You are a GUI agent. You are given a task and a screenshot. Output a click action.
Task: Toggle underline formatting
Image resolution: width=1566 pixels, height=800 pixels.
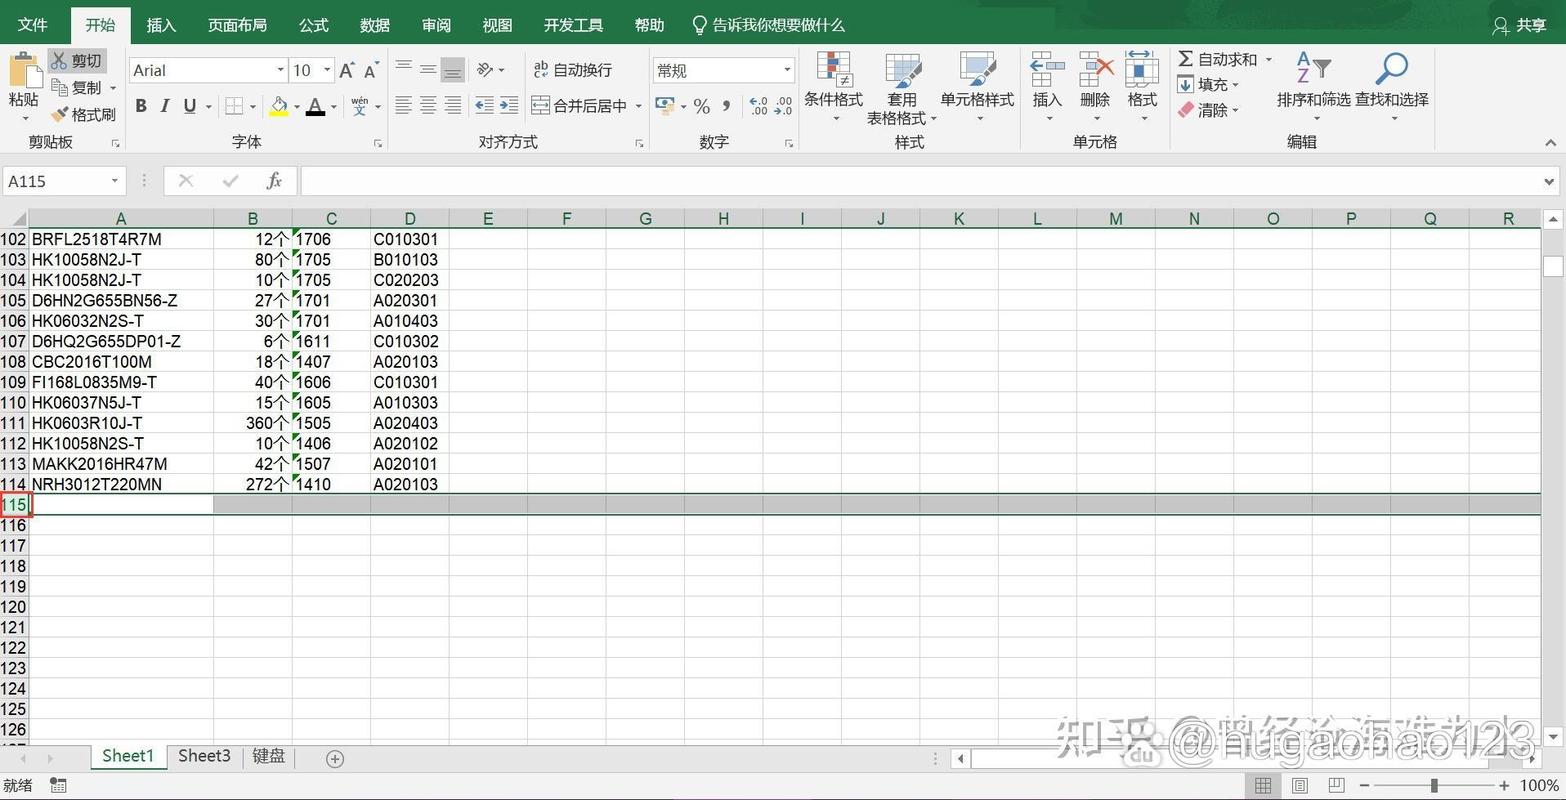(x=188, y=105)
